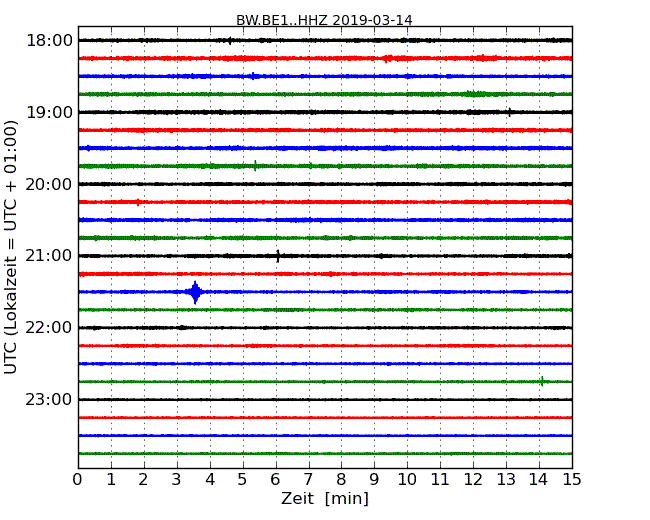
Task: Click the 20:00 y-axis label
Action: [49, 184]
